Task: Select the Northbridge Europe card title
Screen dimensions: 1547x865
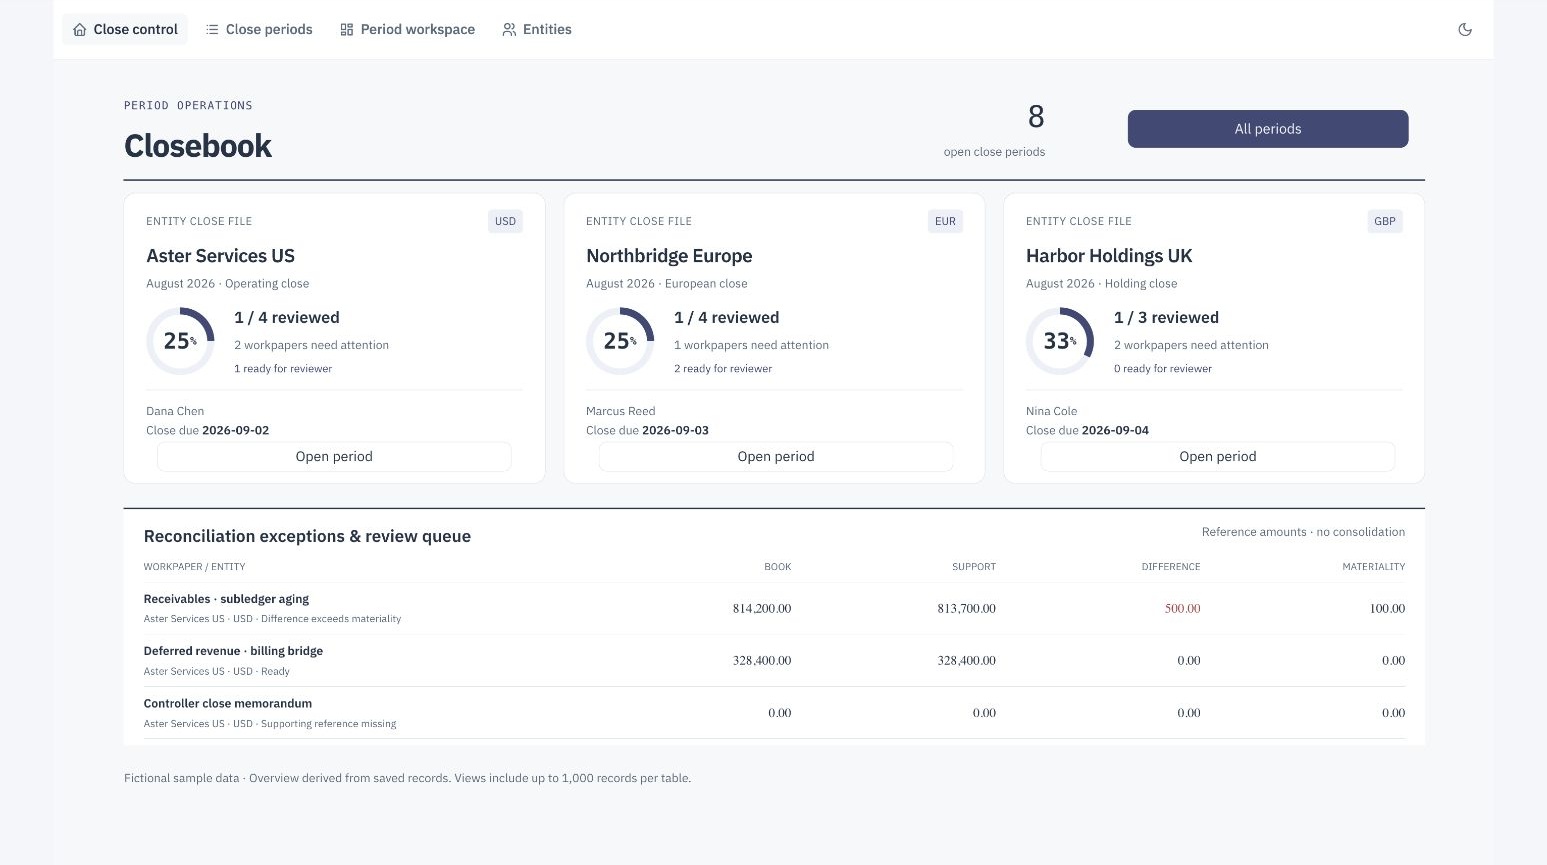Action: (669, 256)
